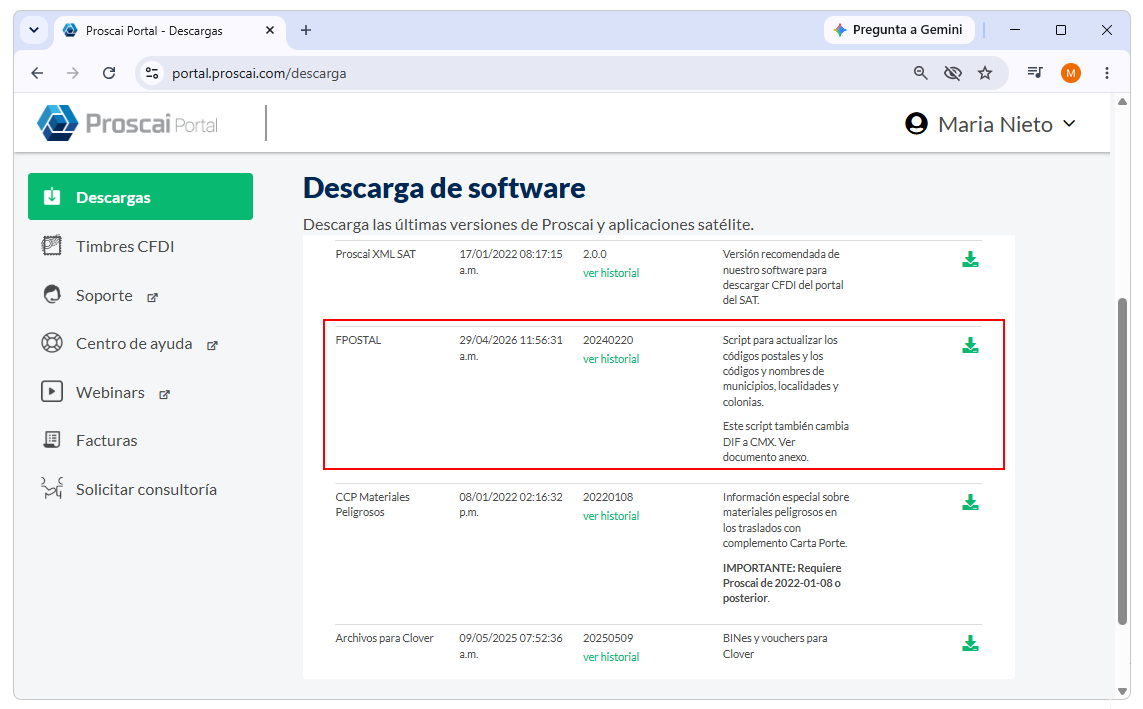This screenshot has width=1143, height=709.
Task: Reload the Proscai portal page
Action: (x=109, y=73)
